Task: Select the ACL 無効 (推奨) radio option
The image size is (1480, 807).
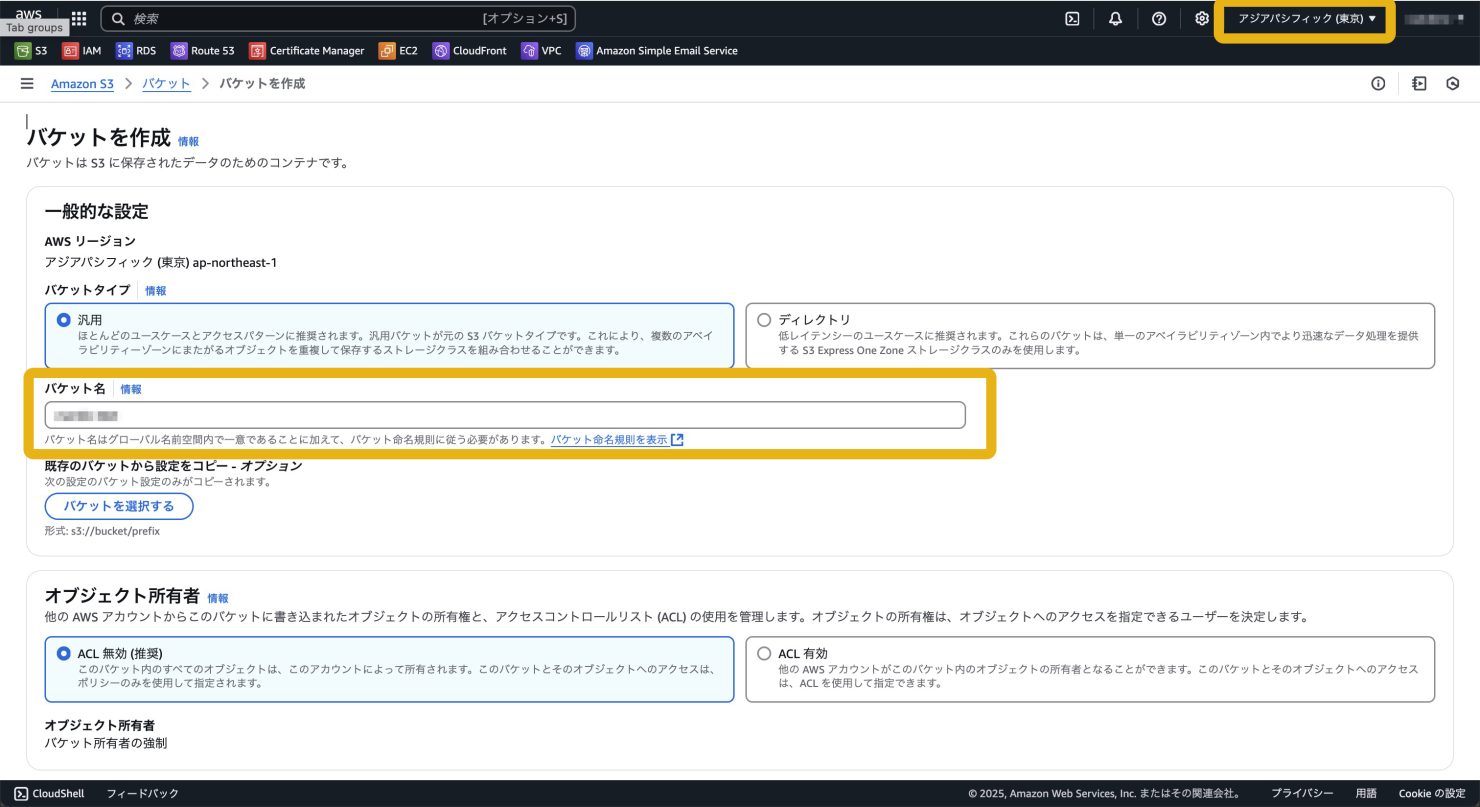Action: coord(64,654)
